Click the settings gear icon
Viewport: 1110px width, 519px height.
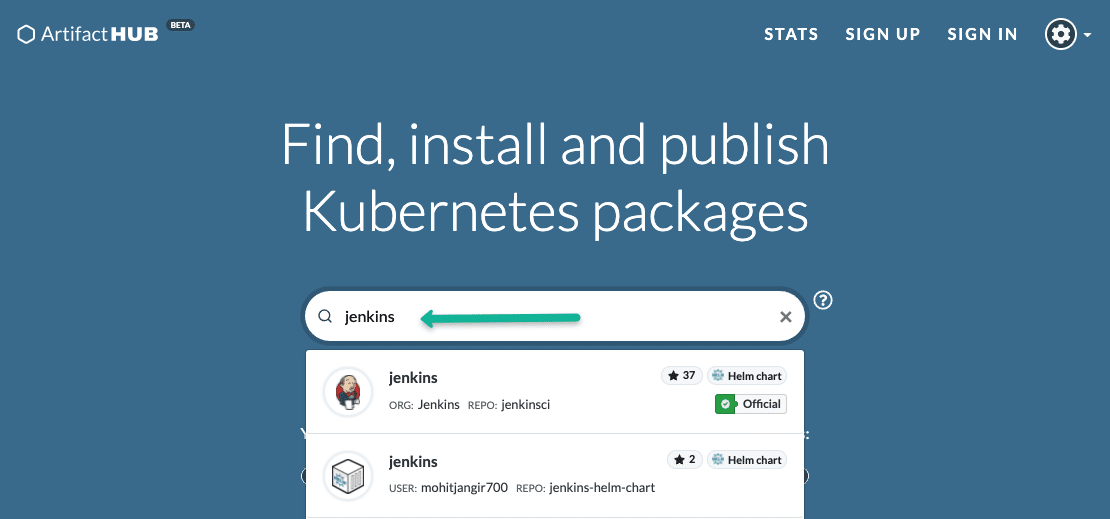click(x=1060, y=34)
